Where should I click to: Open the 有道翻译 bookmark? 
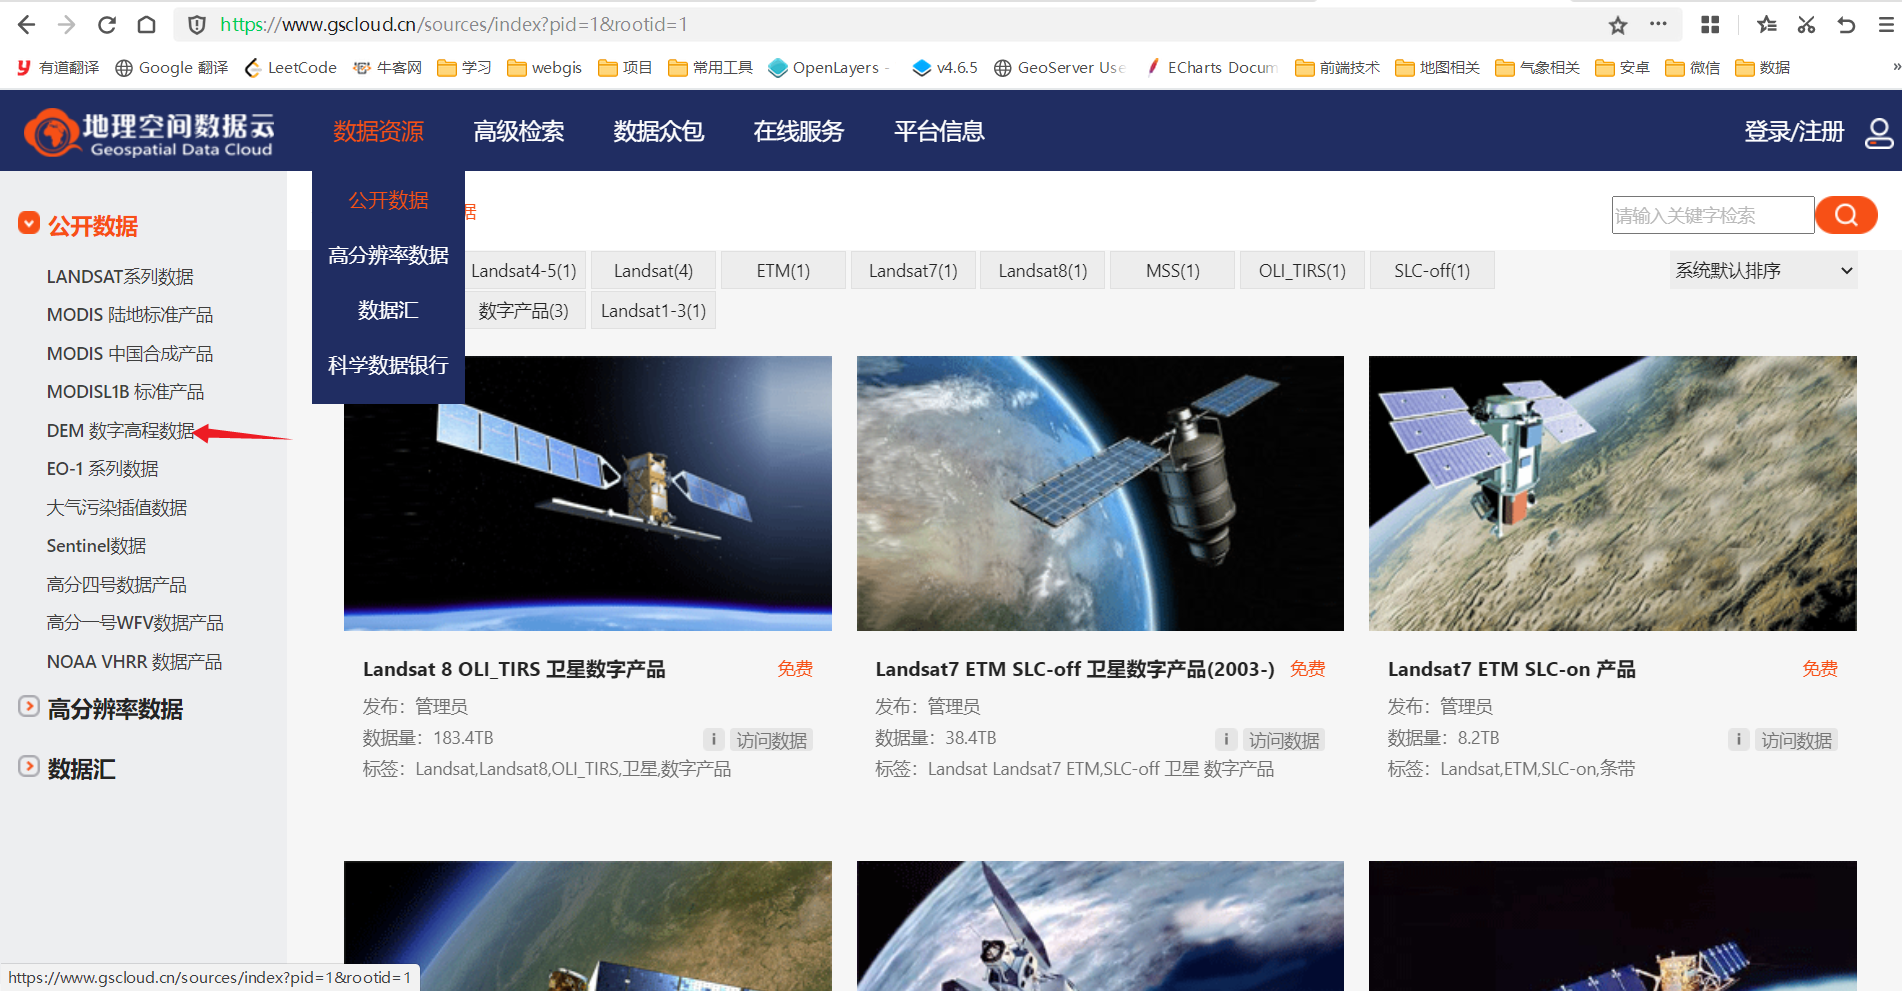58,67
